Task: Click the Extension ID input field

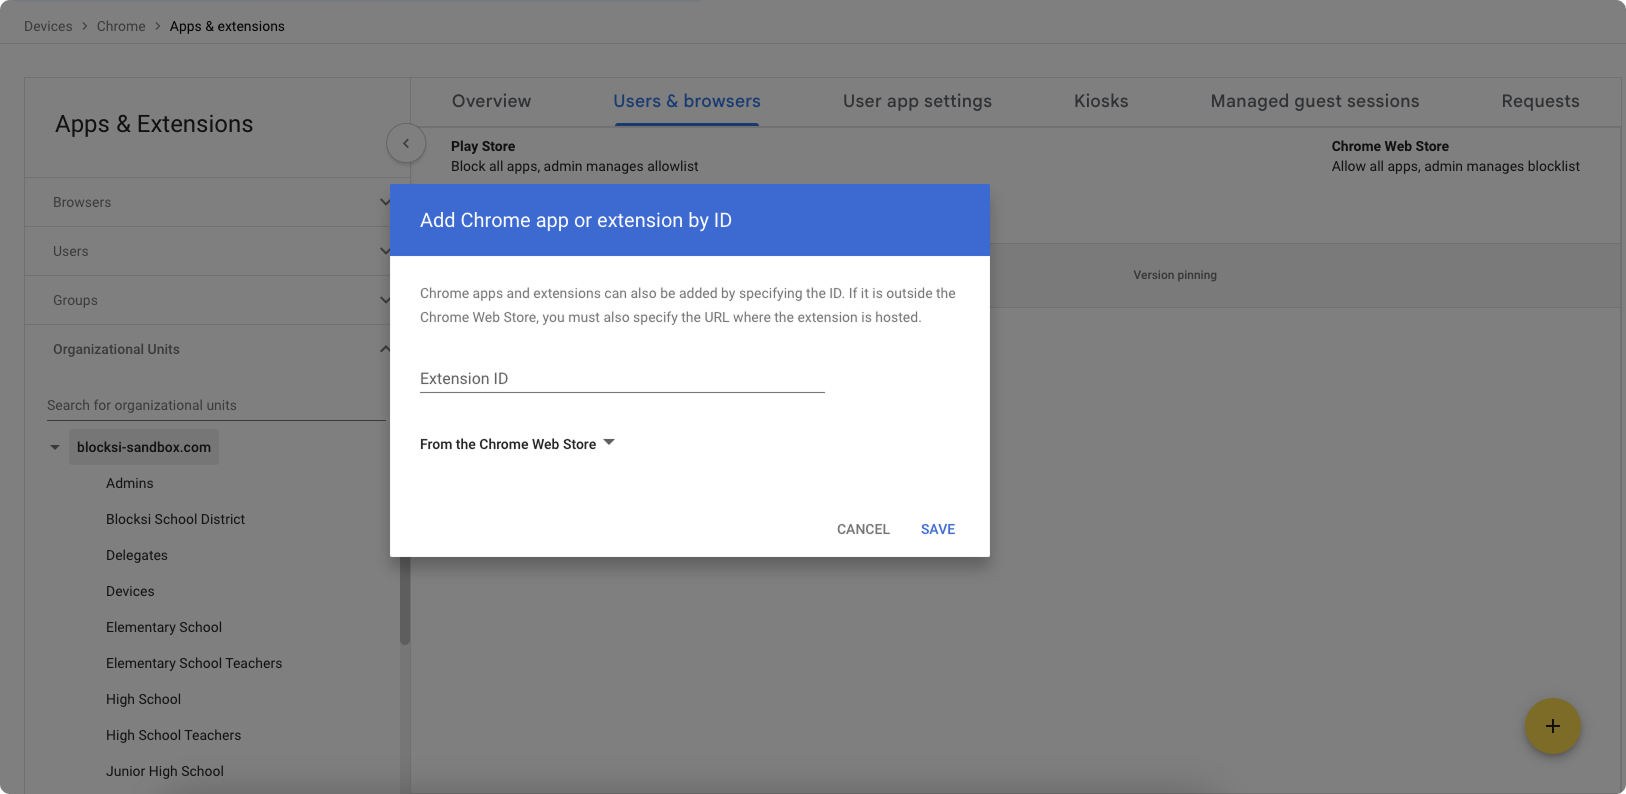Action: pos(622,379)
